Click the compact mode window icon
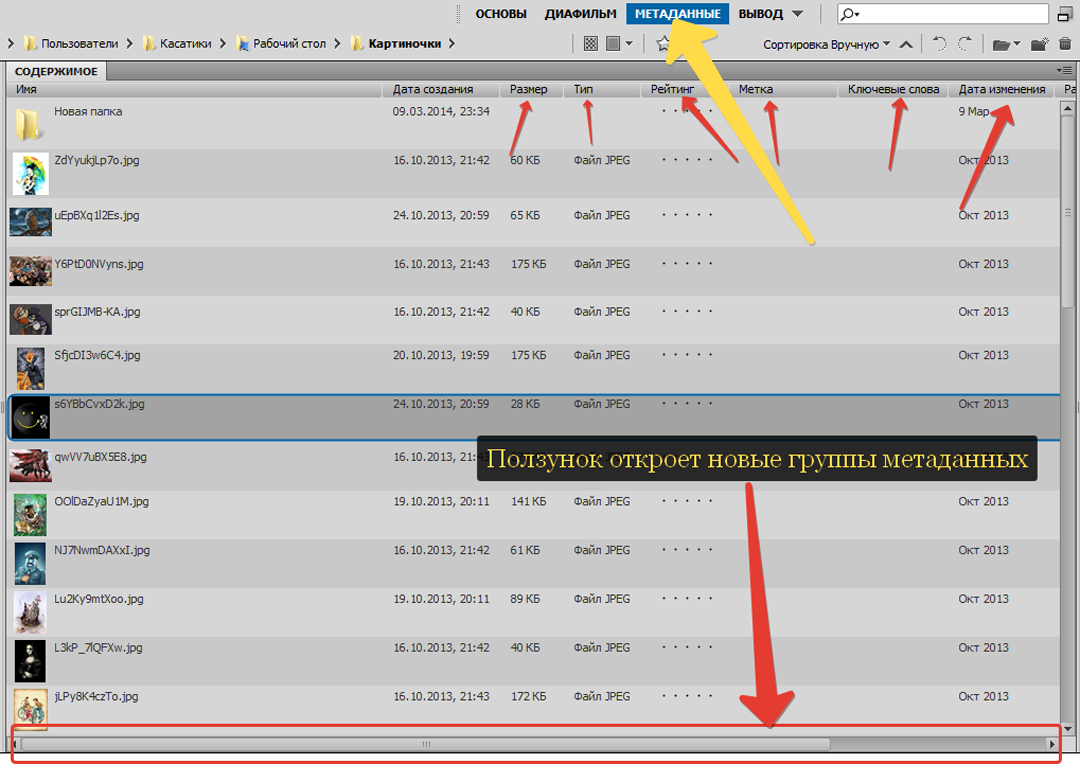 point(1065,14)
